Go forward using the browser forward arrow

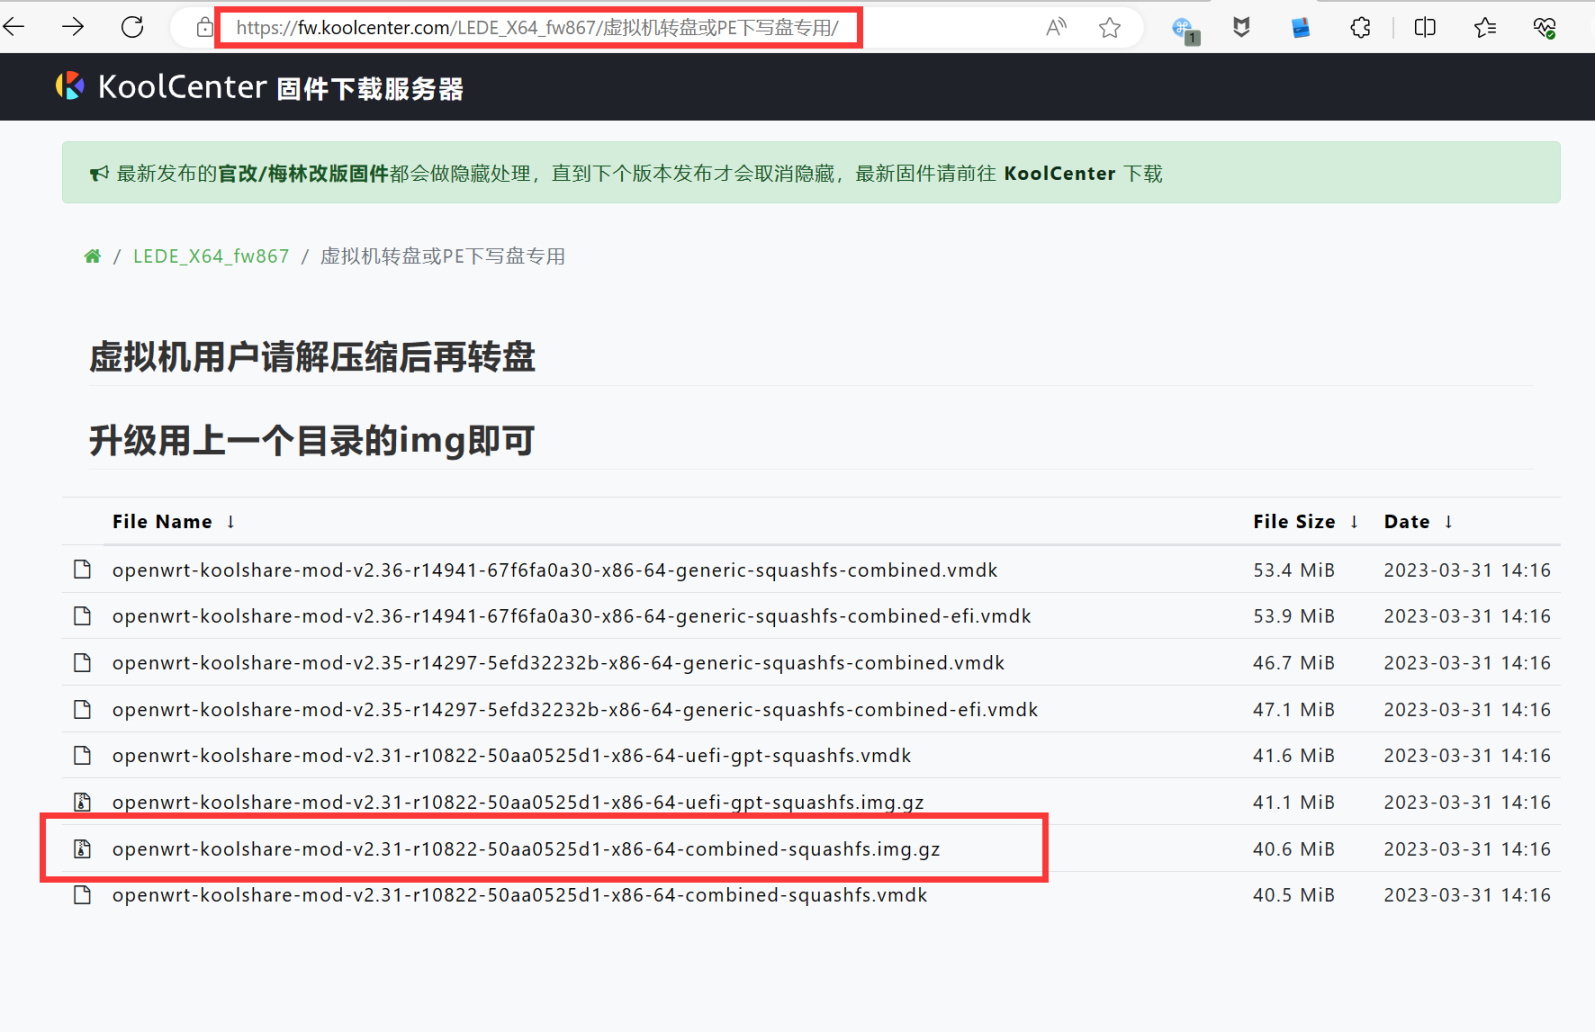73,27
